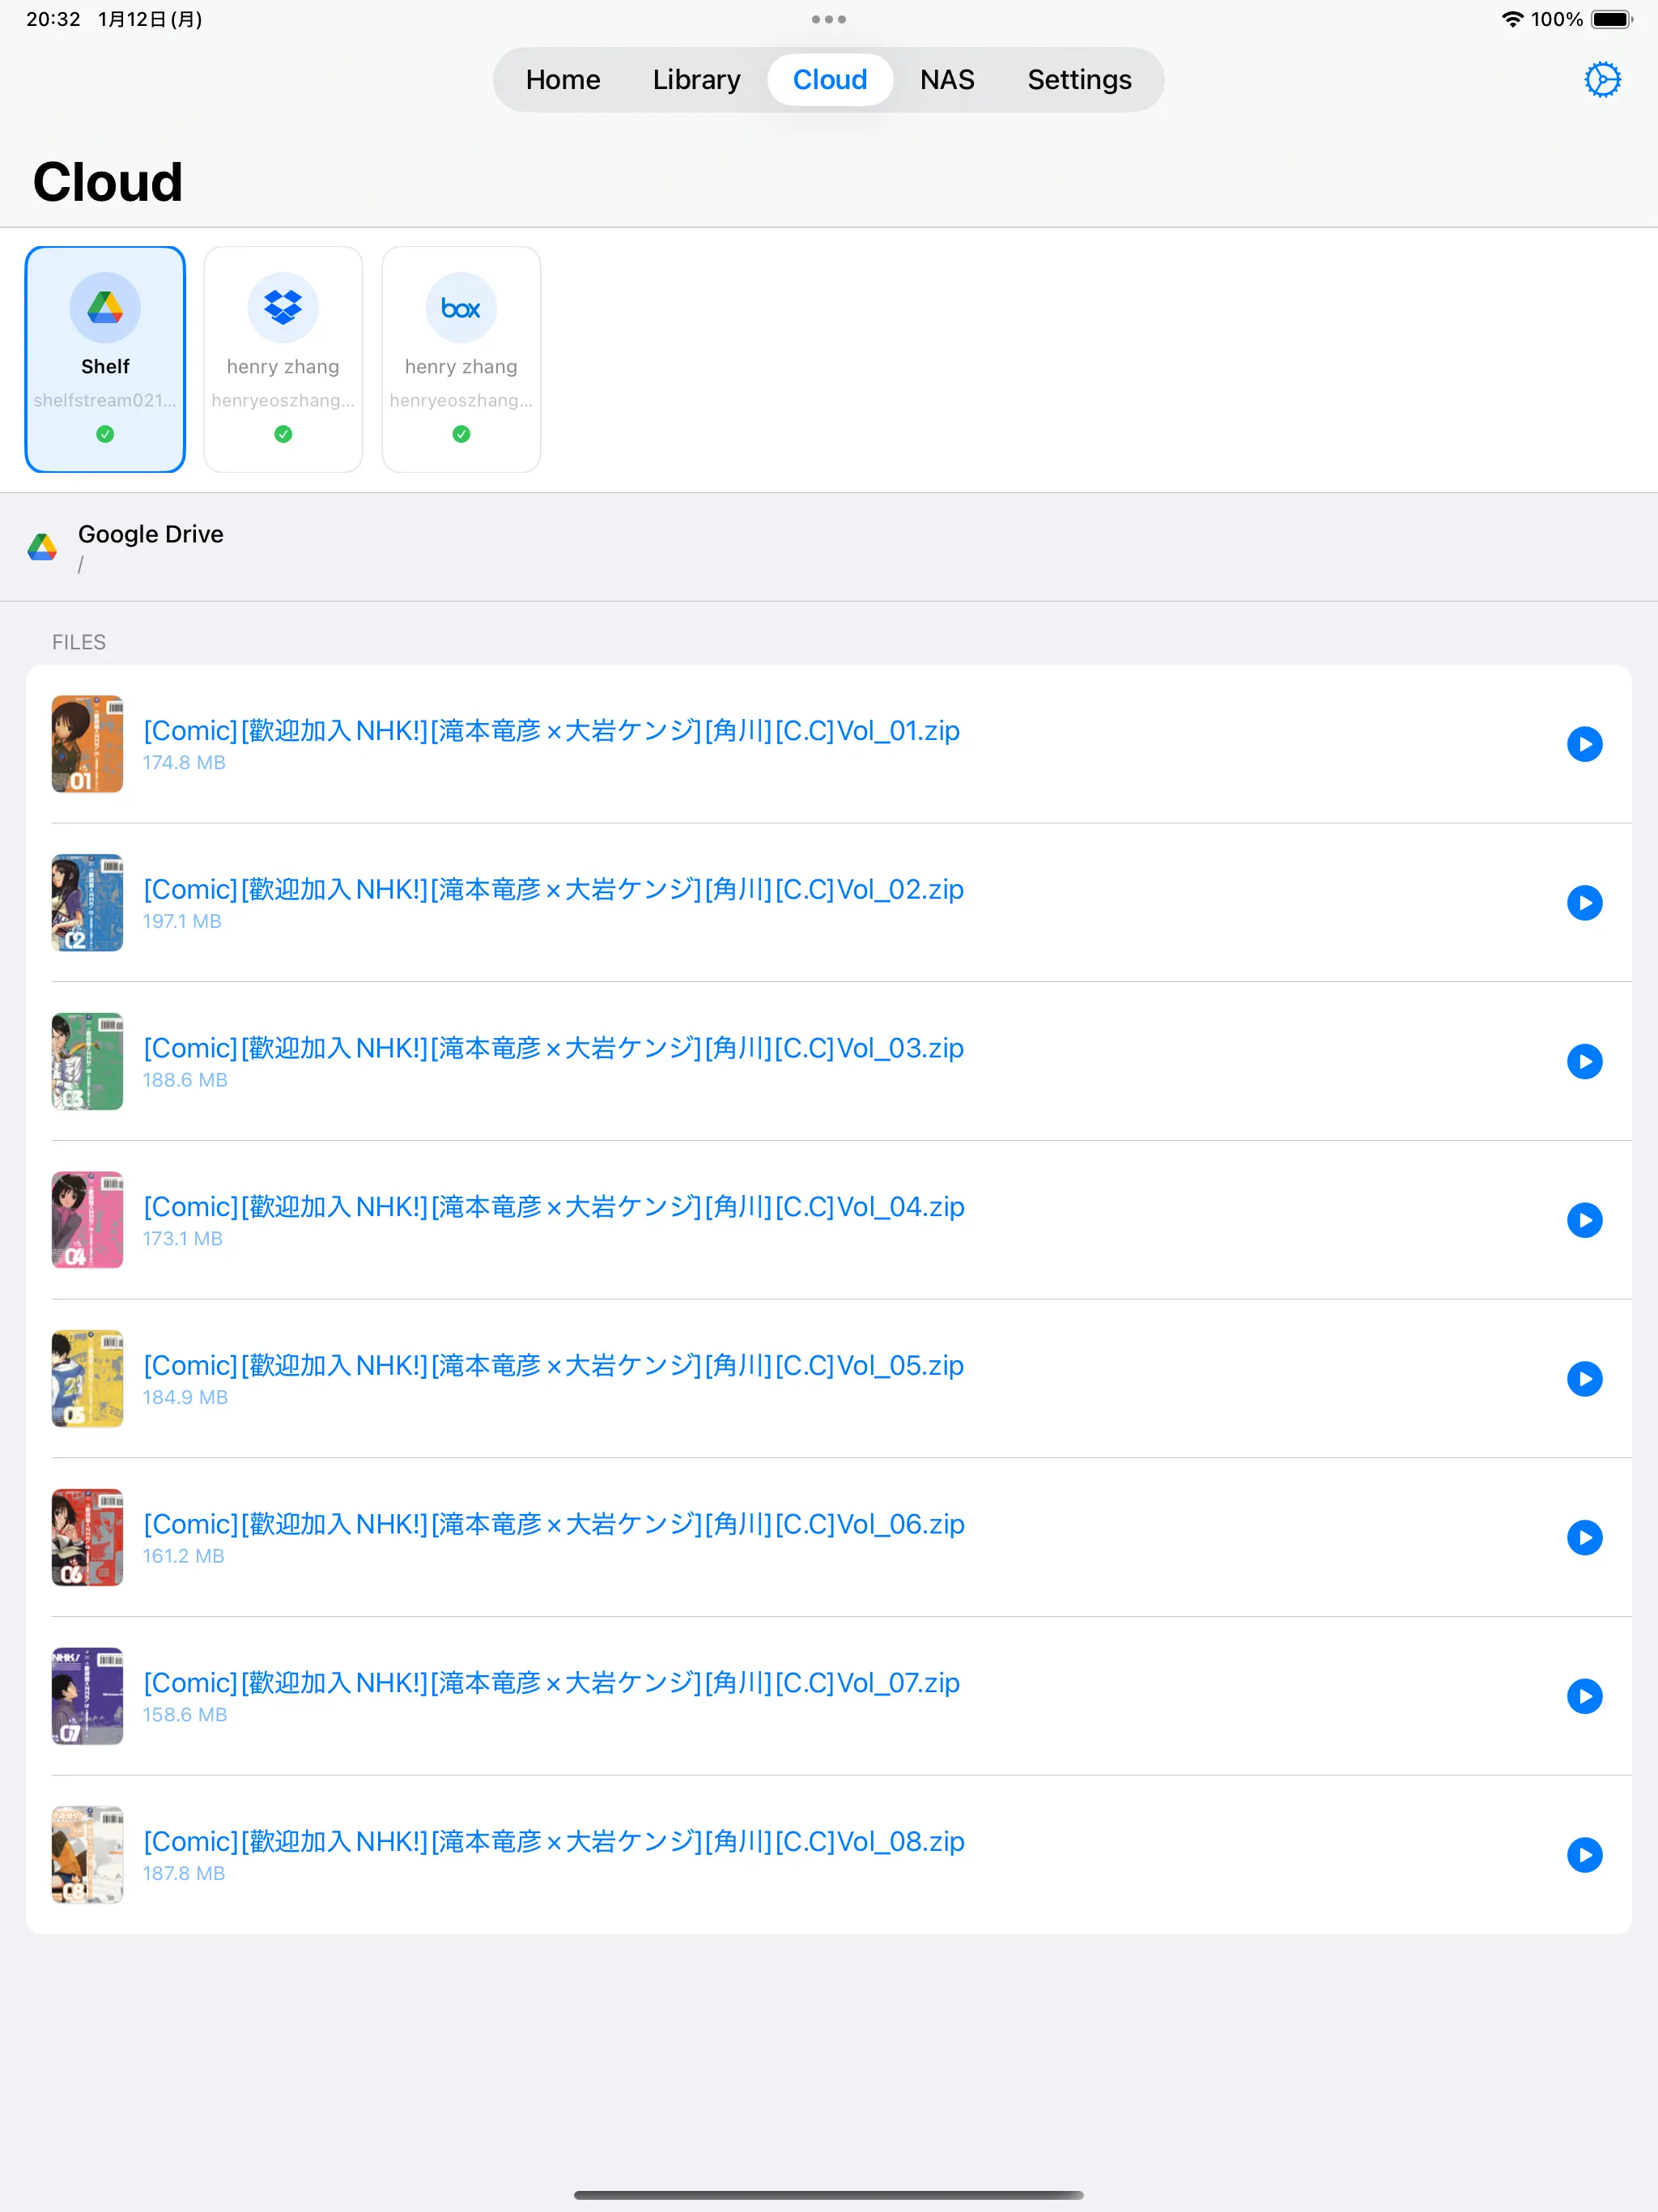Open the gear icon in top right
This screenshot has height=2212, width=1658.
[1602, 80]
